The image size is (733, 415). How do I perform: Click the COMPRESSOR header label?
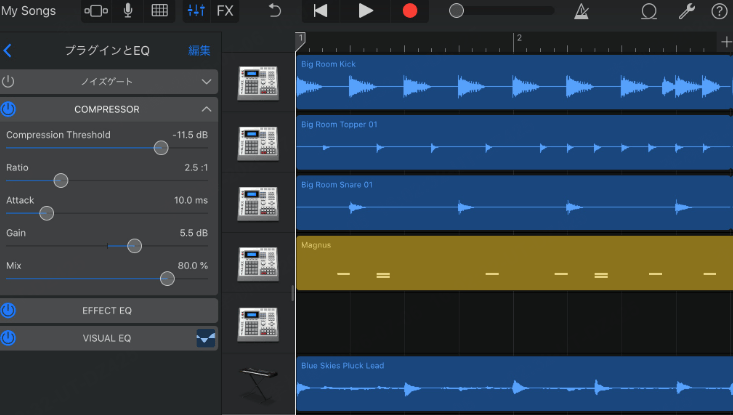pos(107,109)
